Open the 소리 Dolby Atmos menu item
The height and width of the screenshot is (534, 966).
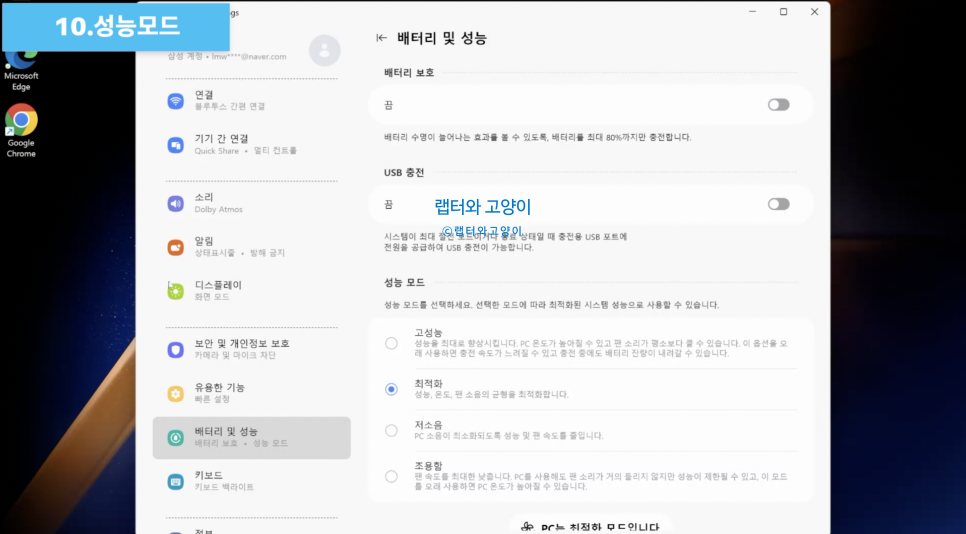pos(251,204)
